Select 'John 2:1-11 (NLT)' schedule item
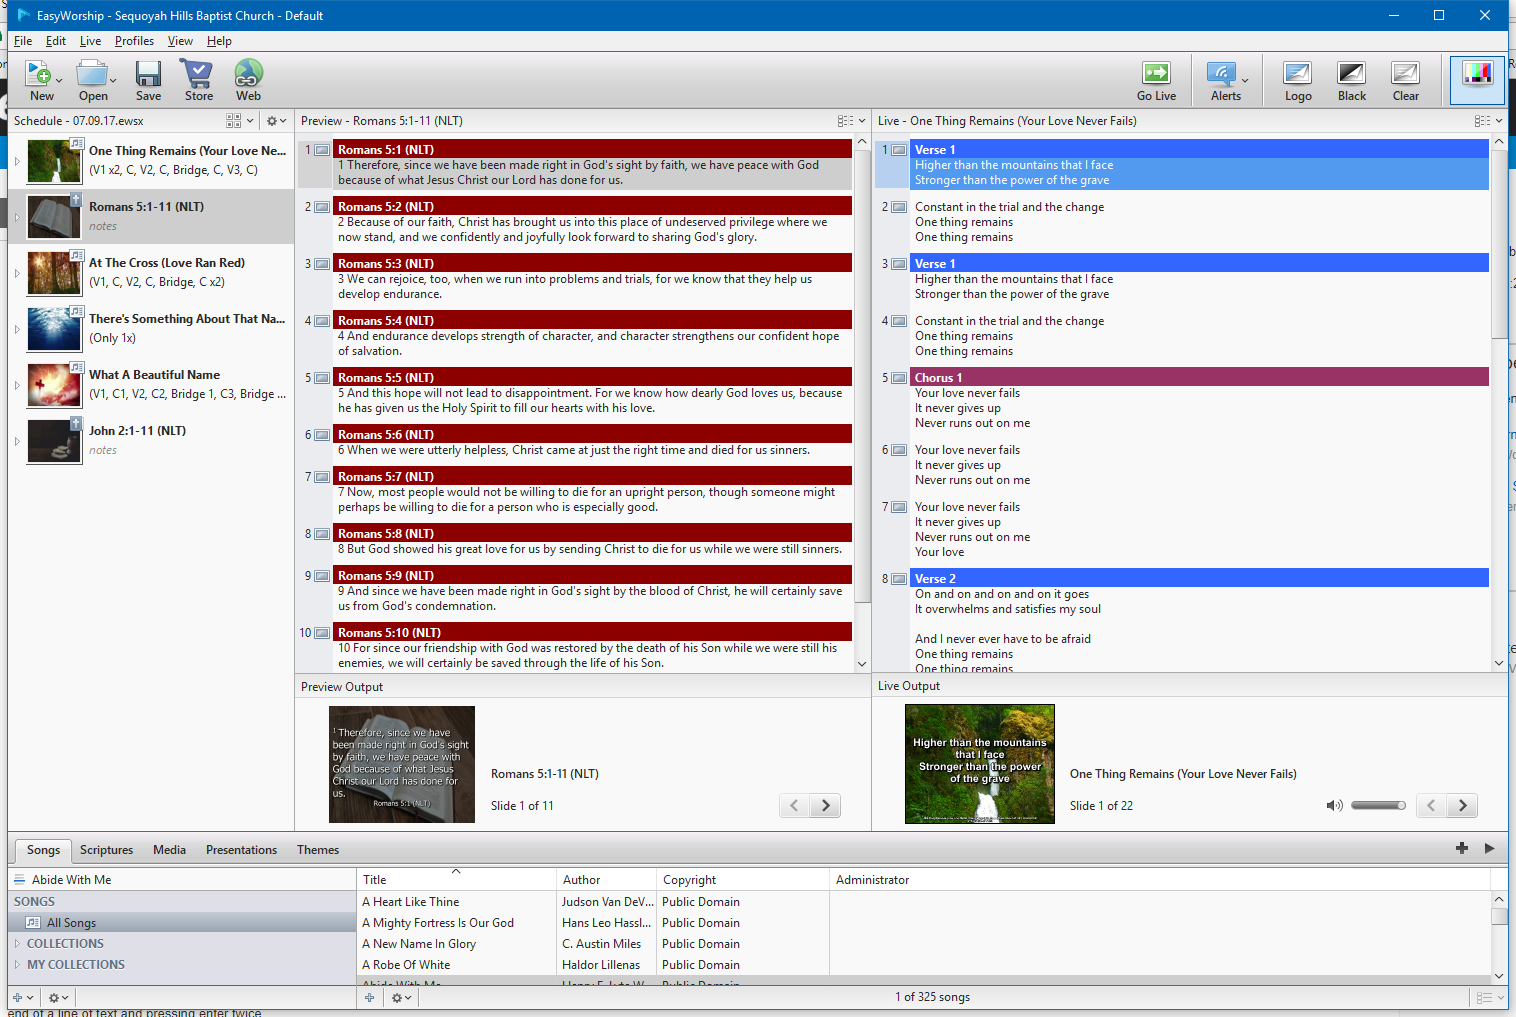1516x1017 pixels. (x=151, y=440)
